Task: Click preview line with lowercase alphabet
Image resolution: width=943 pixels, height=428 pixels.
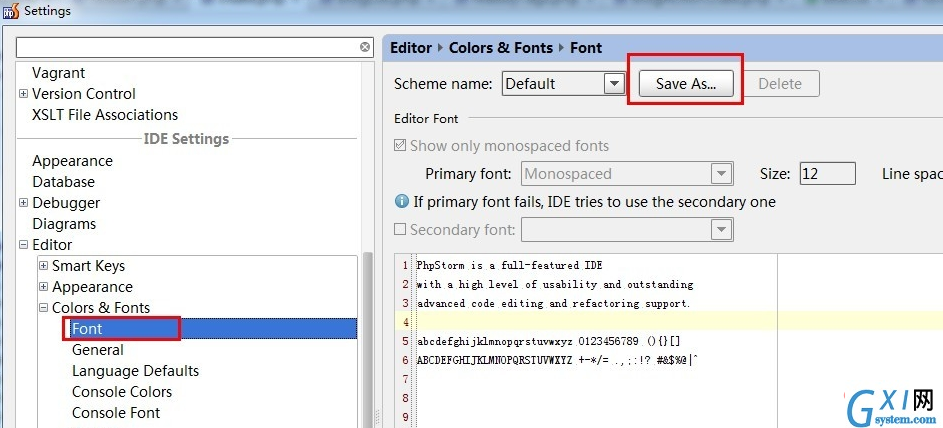Action: (548, 341)
